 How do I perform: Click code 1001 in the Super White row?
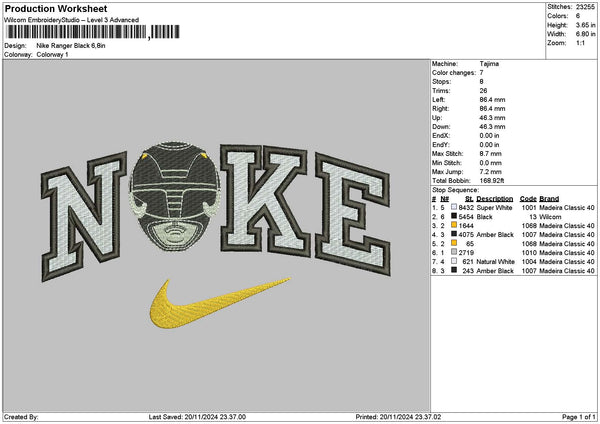pyautogui.click(x=528, y=208)
